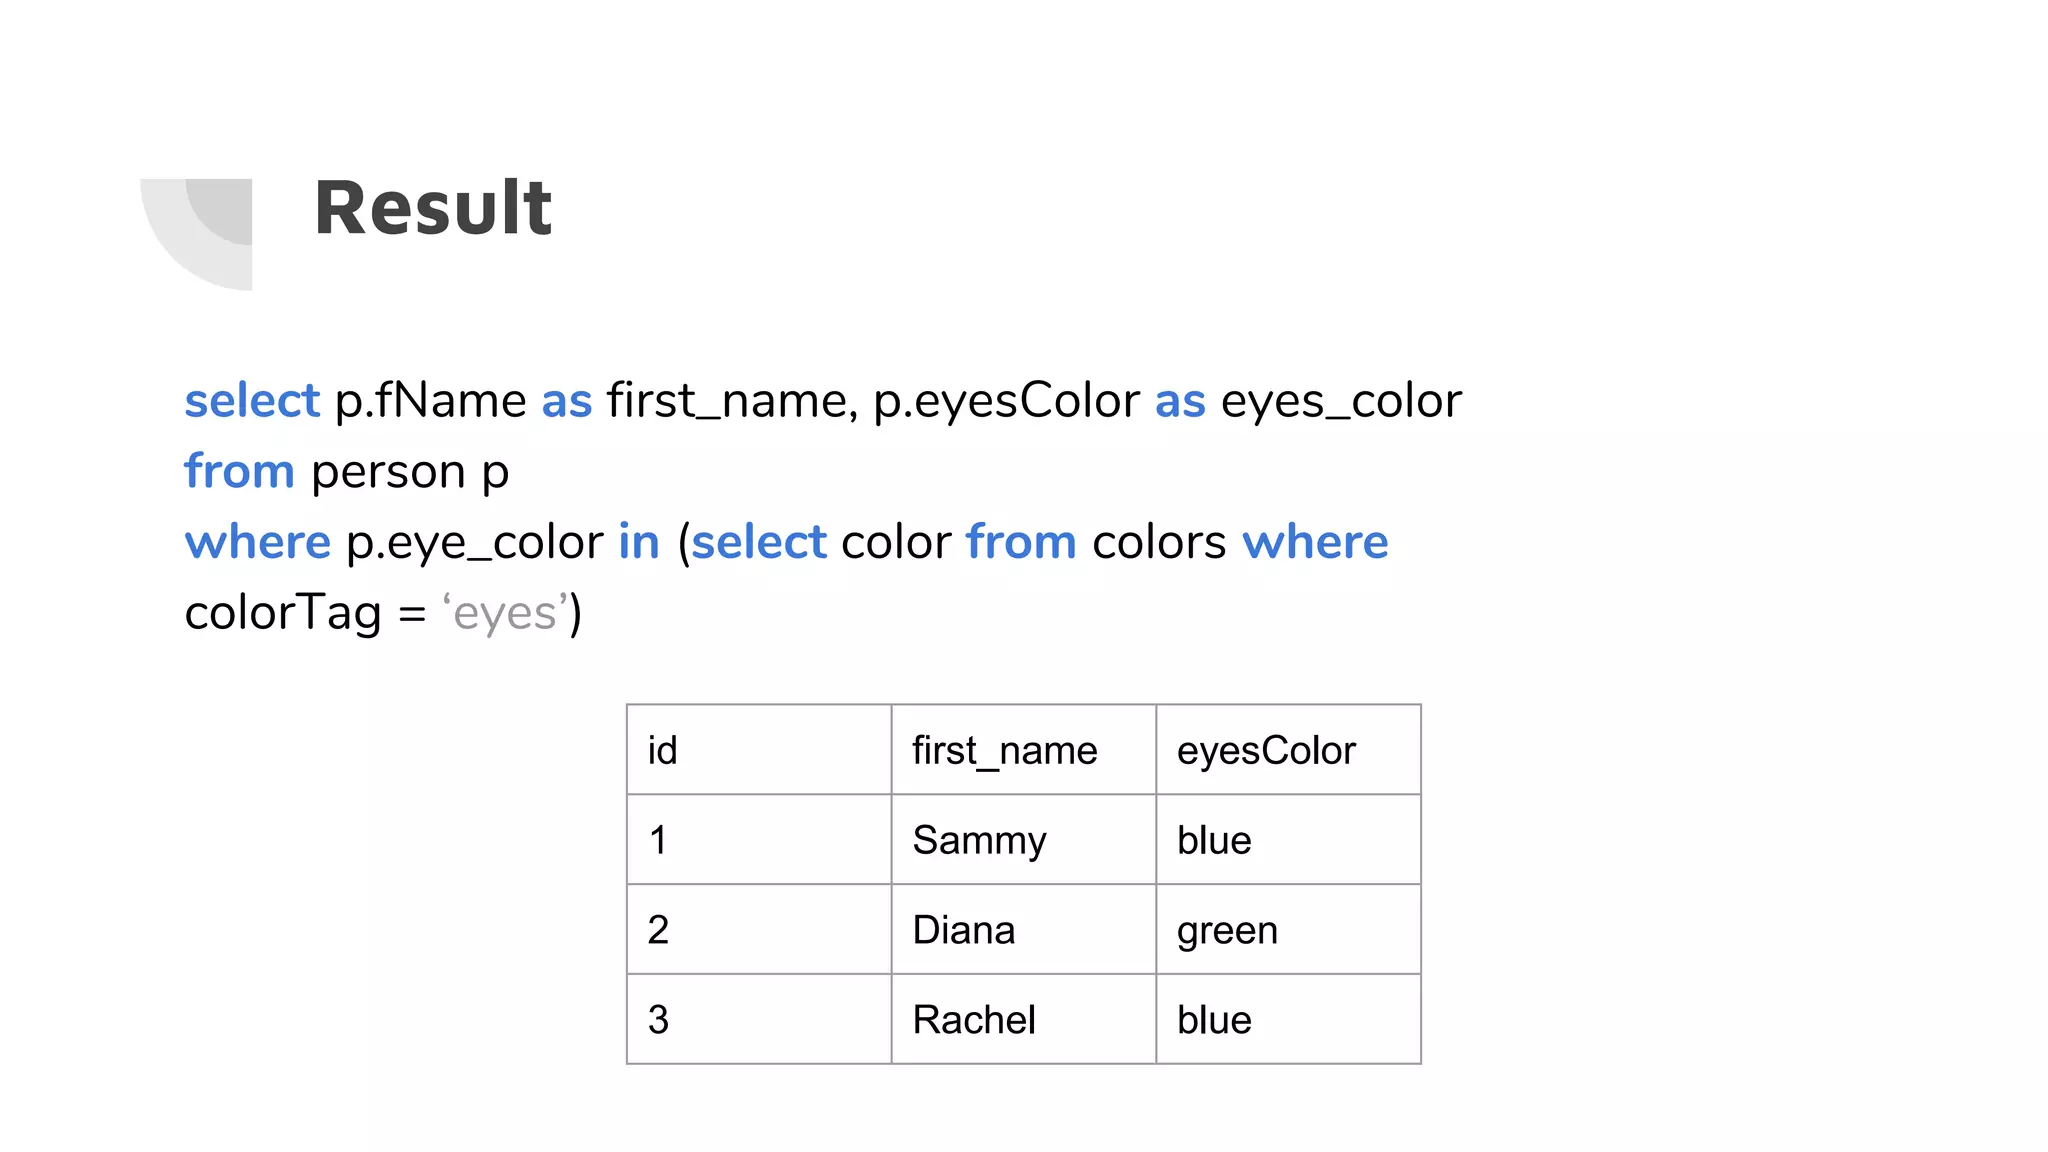Screen dimensions: 2048x1152
Task: Click the 'blue' cell in Rachel's row
Action: pos(1288,1020)
